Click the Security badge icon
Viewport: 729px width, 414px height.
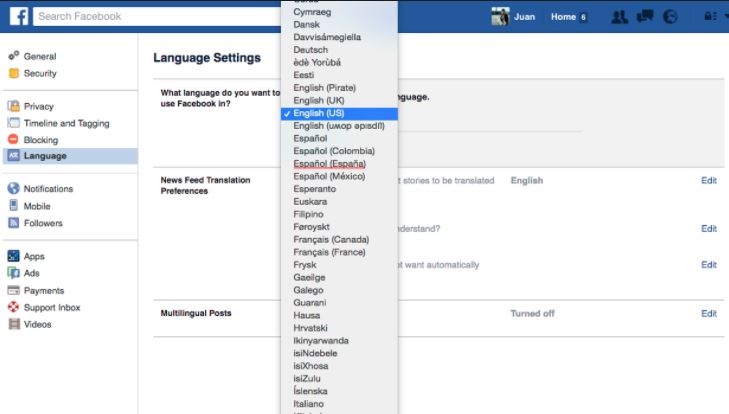(14, 73)
